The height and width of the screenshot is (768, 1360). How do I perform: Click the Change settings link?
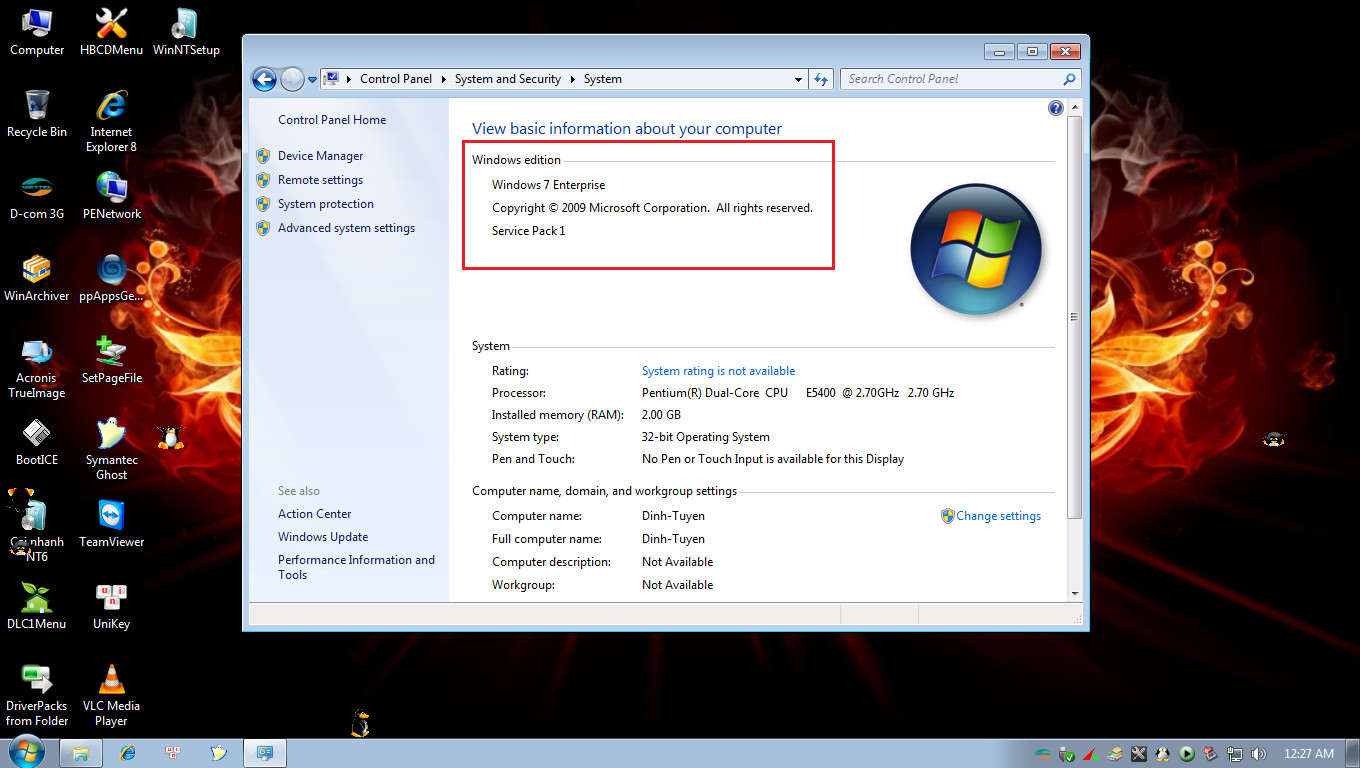tap(999, 516)
